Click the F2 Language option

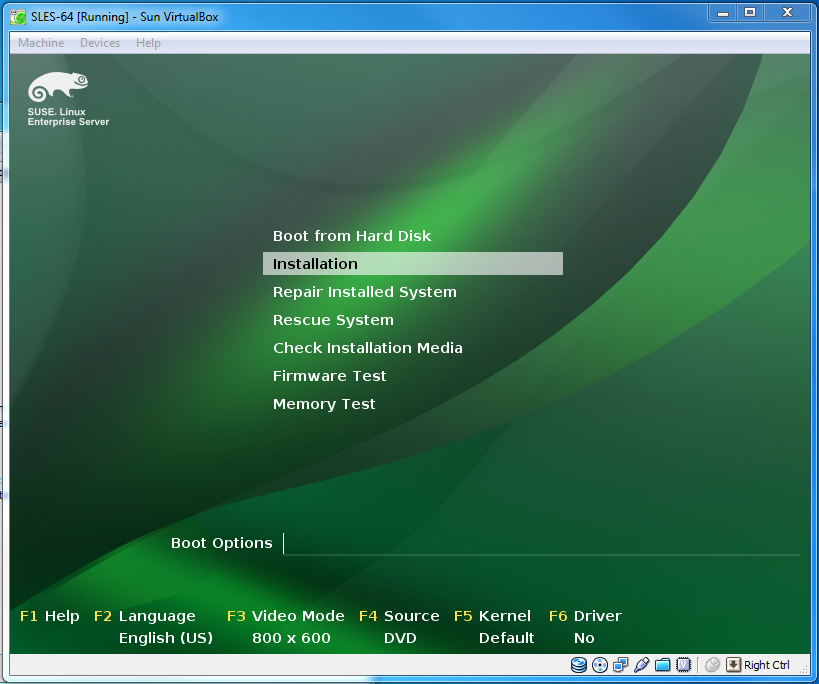[145, 616]
